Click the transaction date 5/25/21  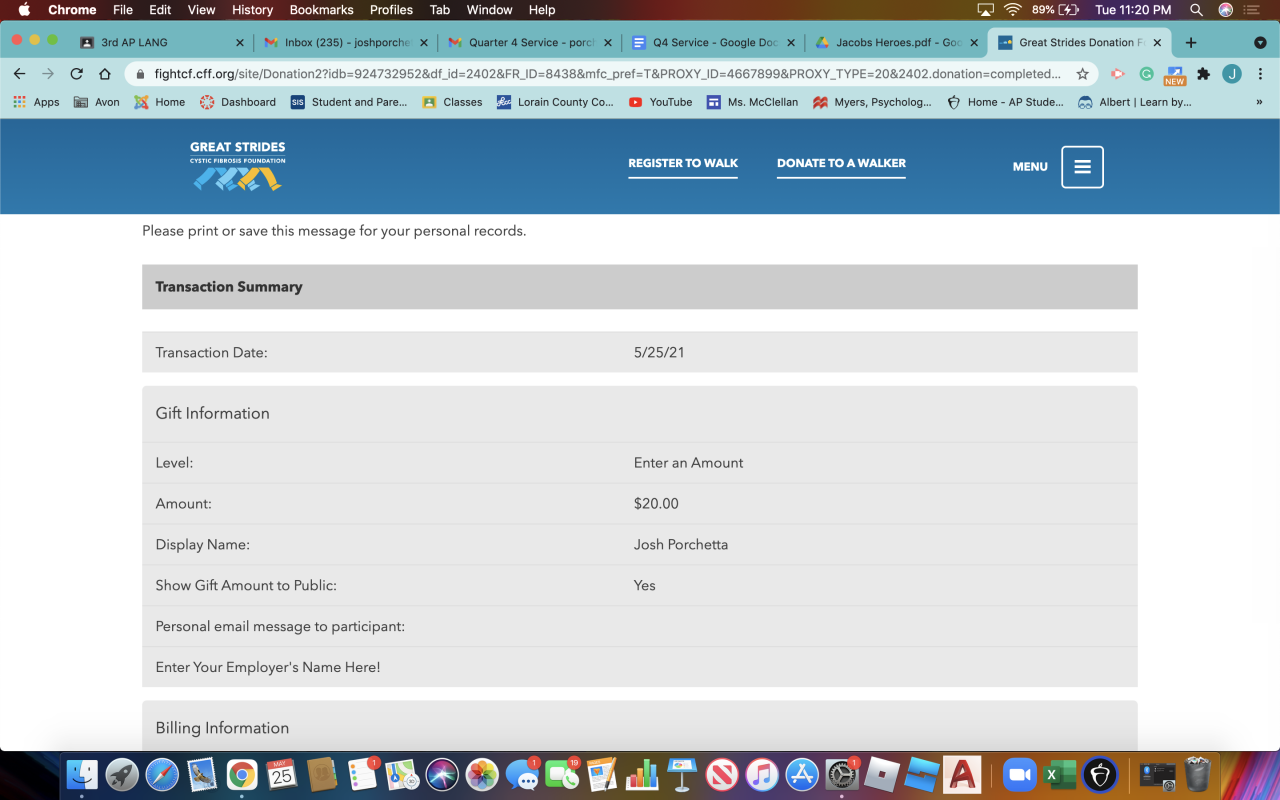pos(659,352)
